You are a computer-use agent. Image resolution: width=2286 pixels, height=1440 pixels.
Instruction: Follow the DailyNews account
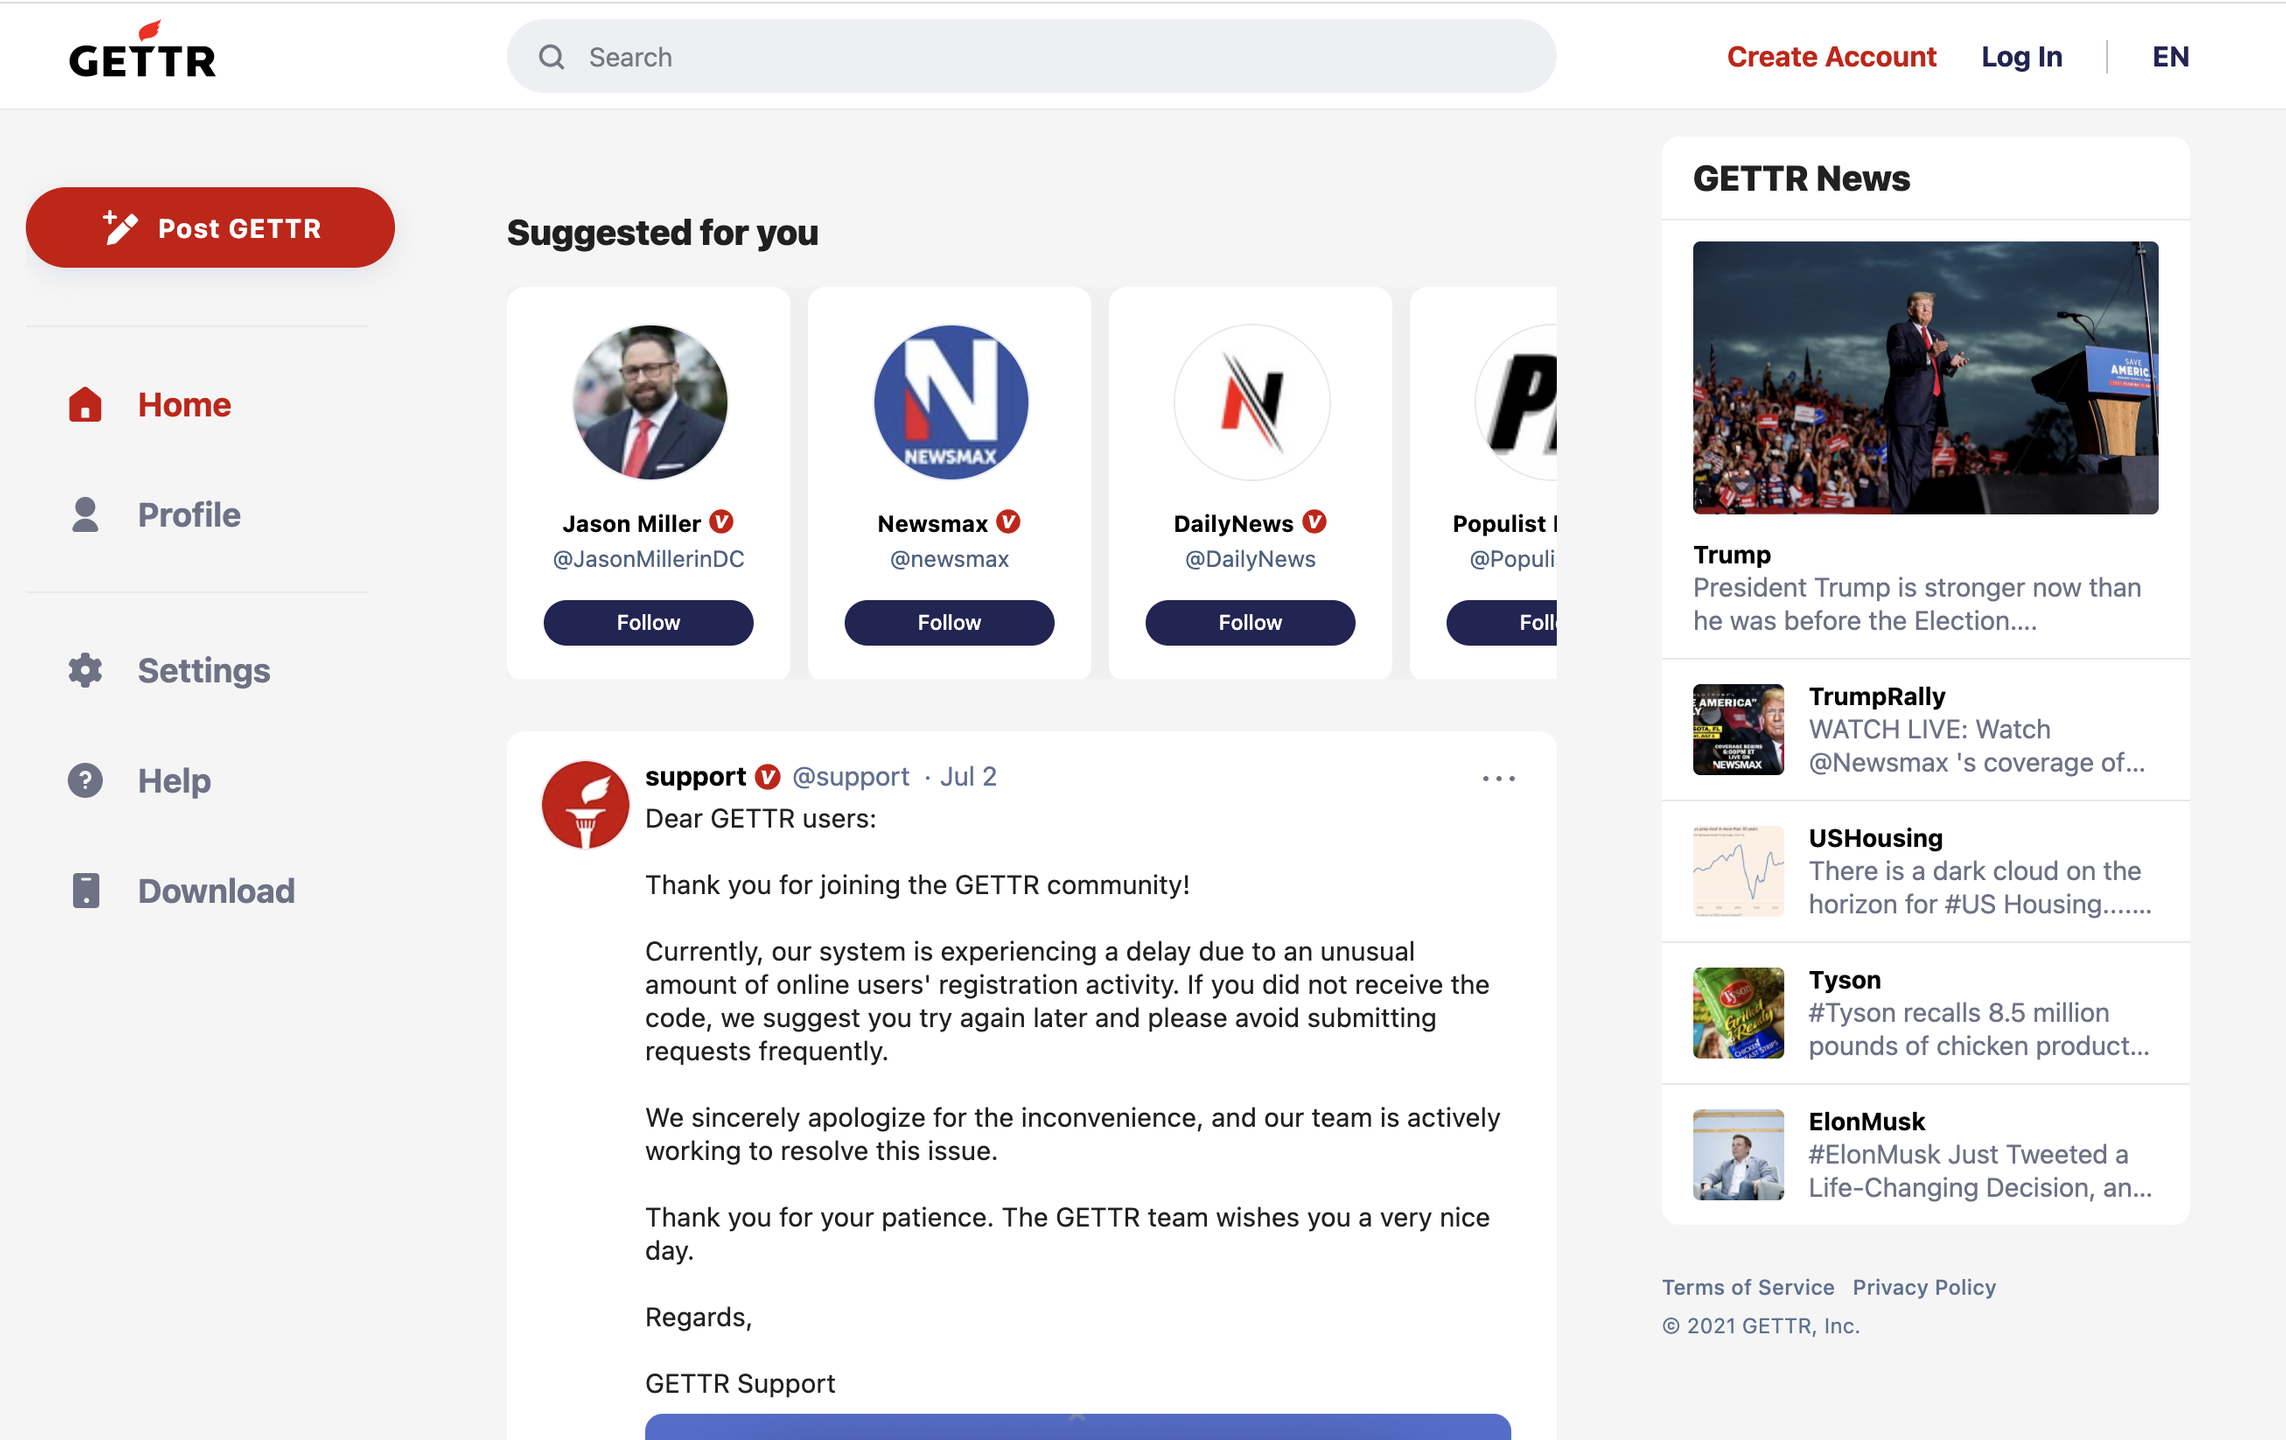[1250, 622]
